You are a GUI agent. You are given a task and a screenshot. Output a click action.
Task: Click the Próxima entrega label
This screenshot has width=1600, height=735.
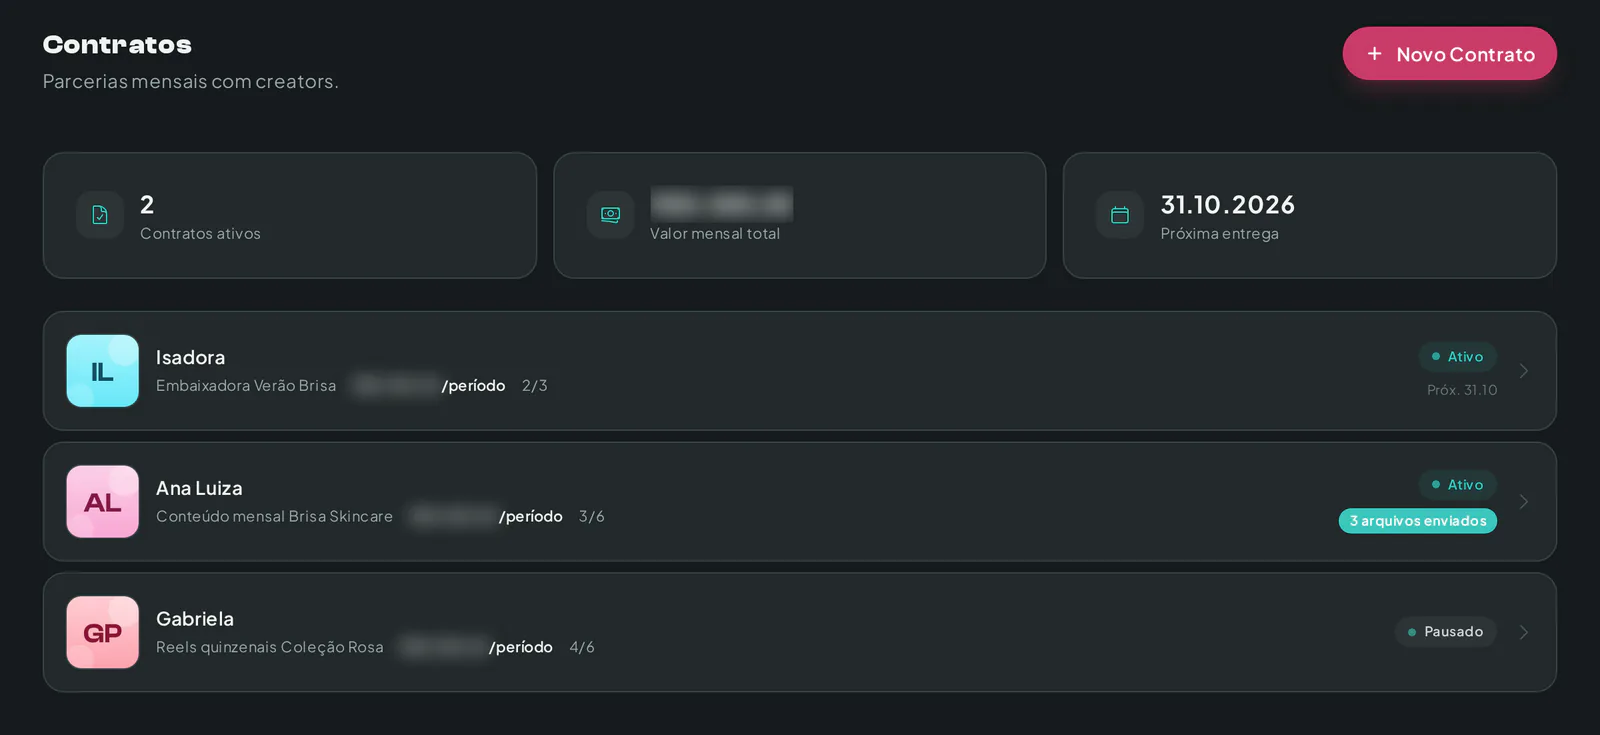click(x=1220, y=234)
